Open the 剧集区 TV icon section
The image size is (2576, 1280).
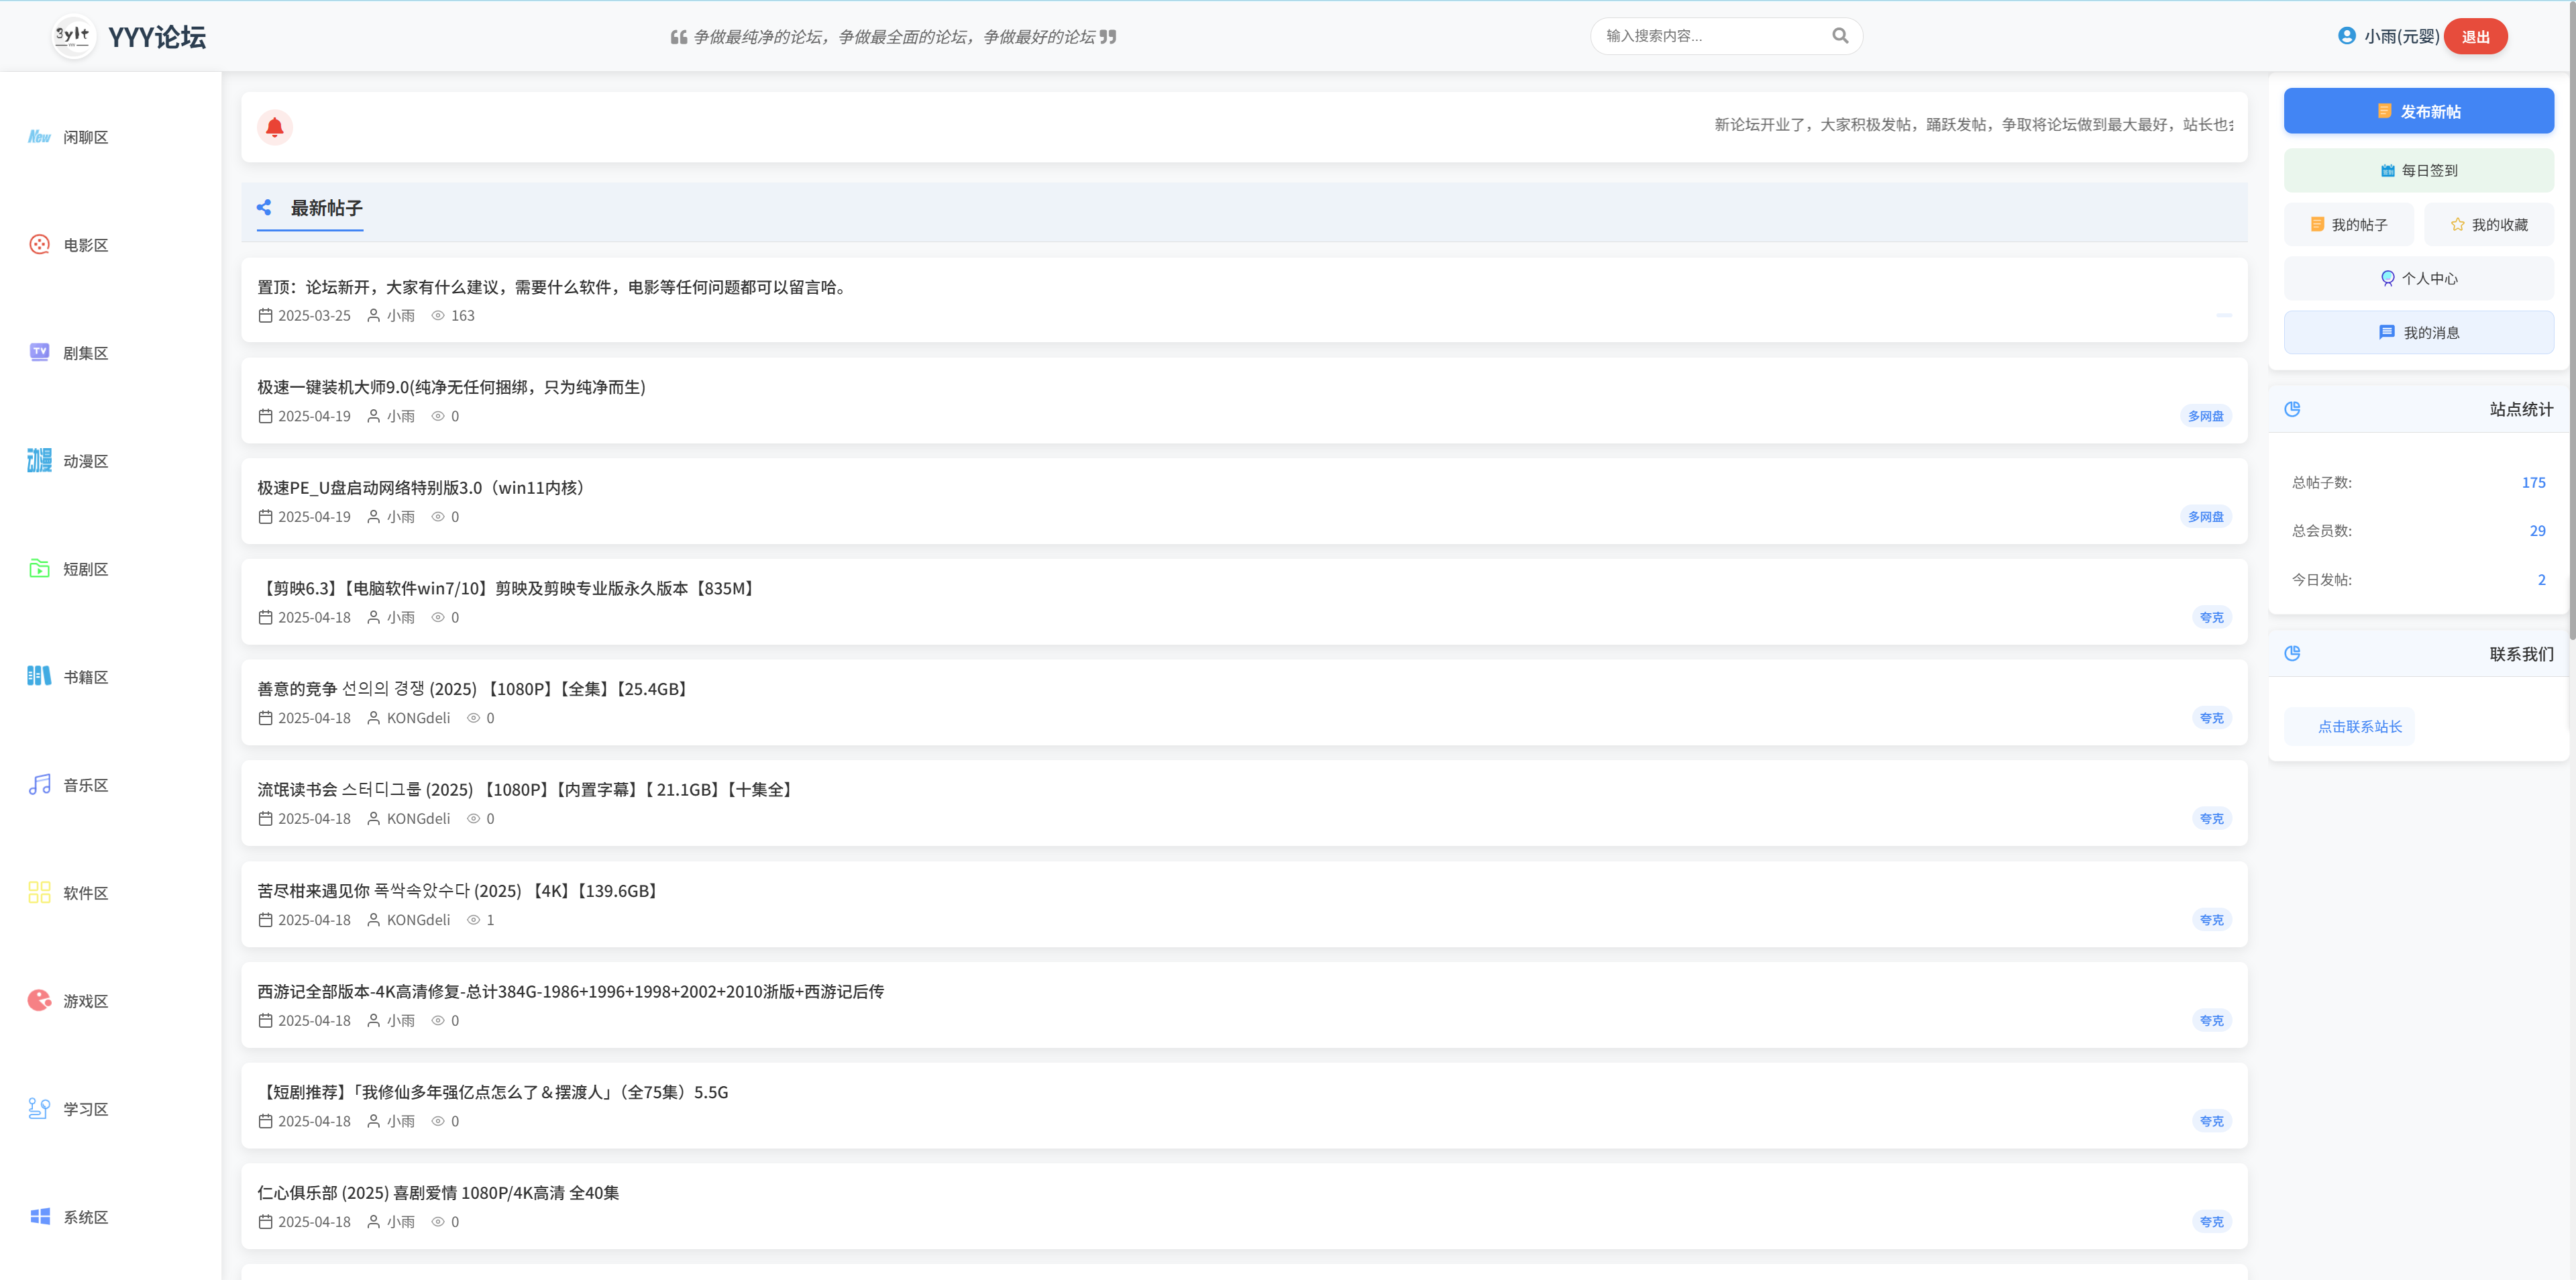39,352
